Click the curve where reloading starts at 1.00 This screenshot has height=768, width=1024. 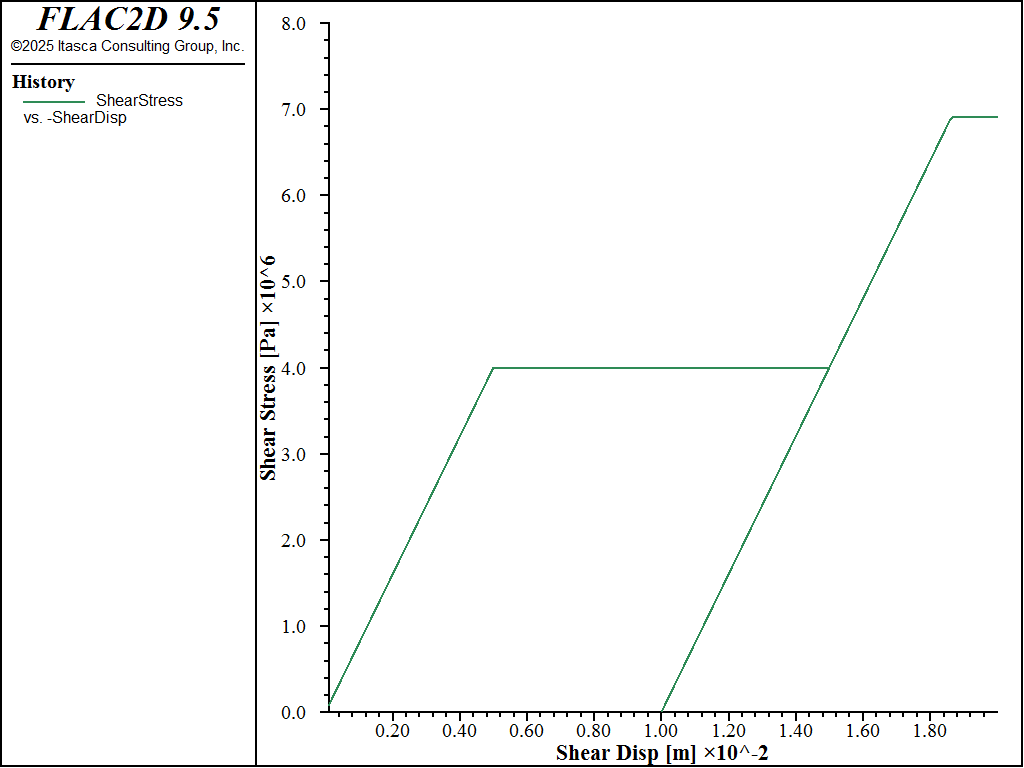click(662, 710)
